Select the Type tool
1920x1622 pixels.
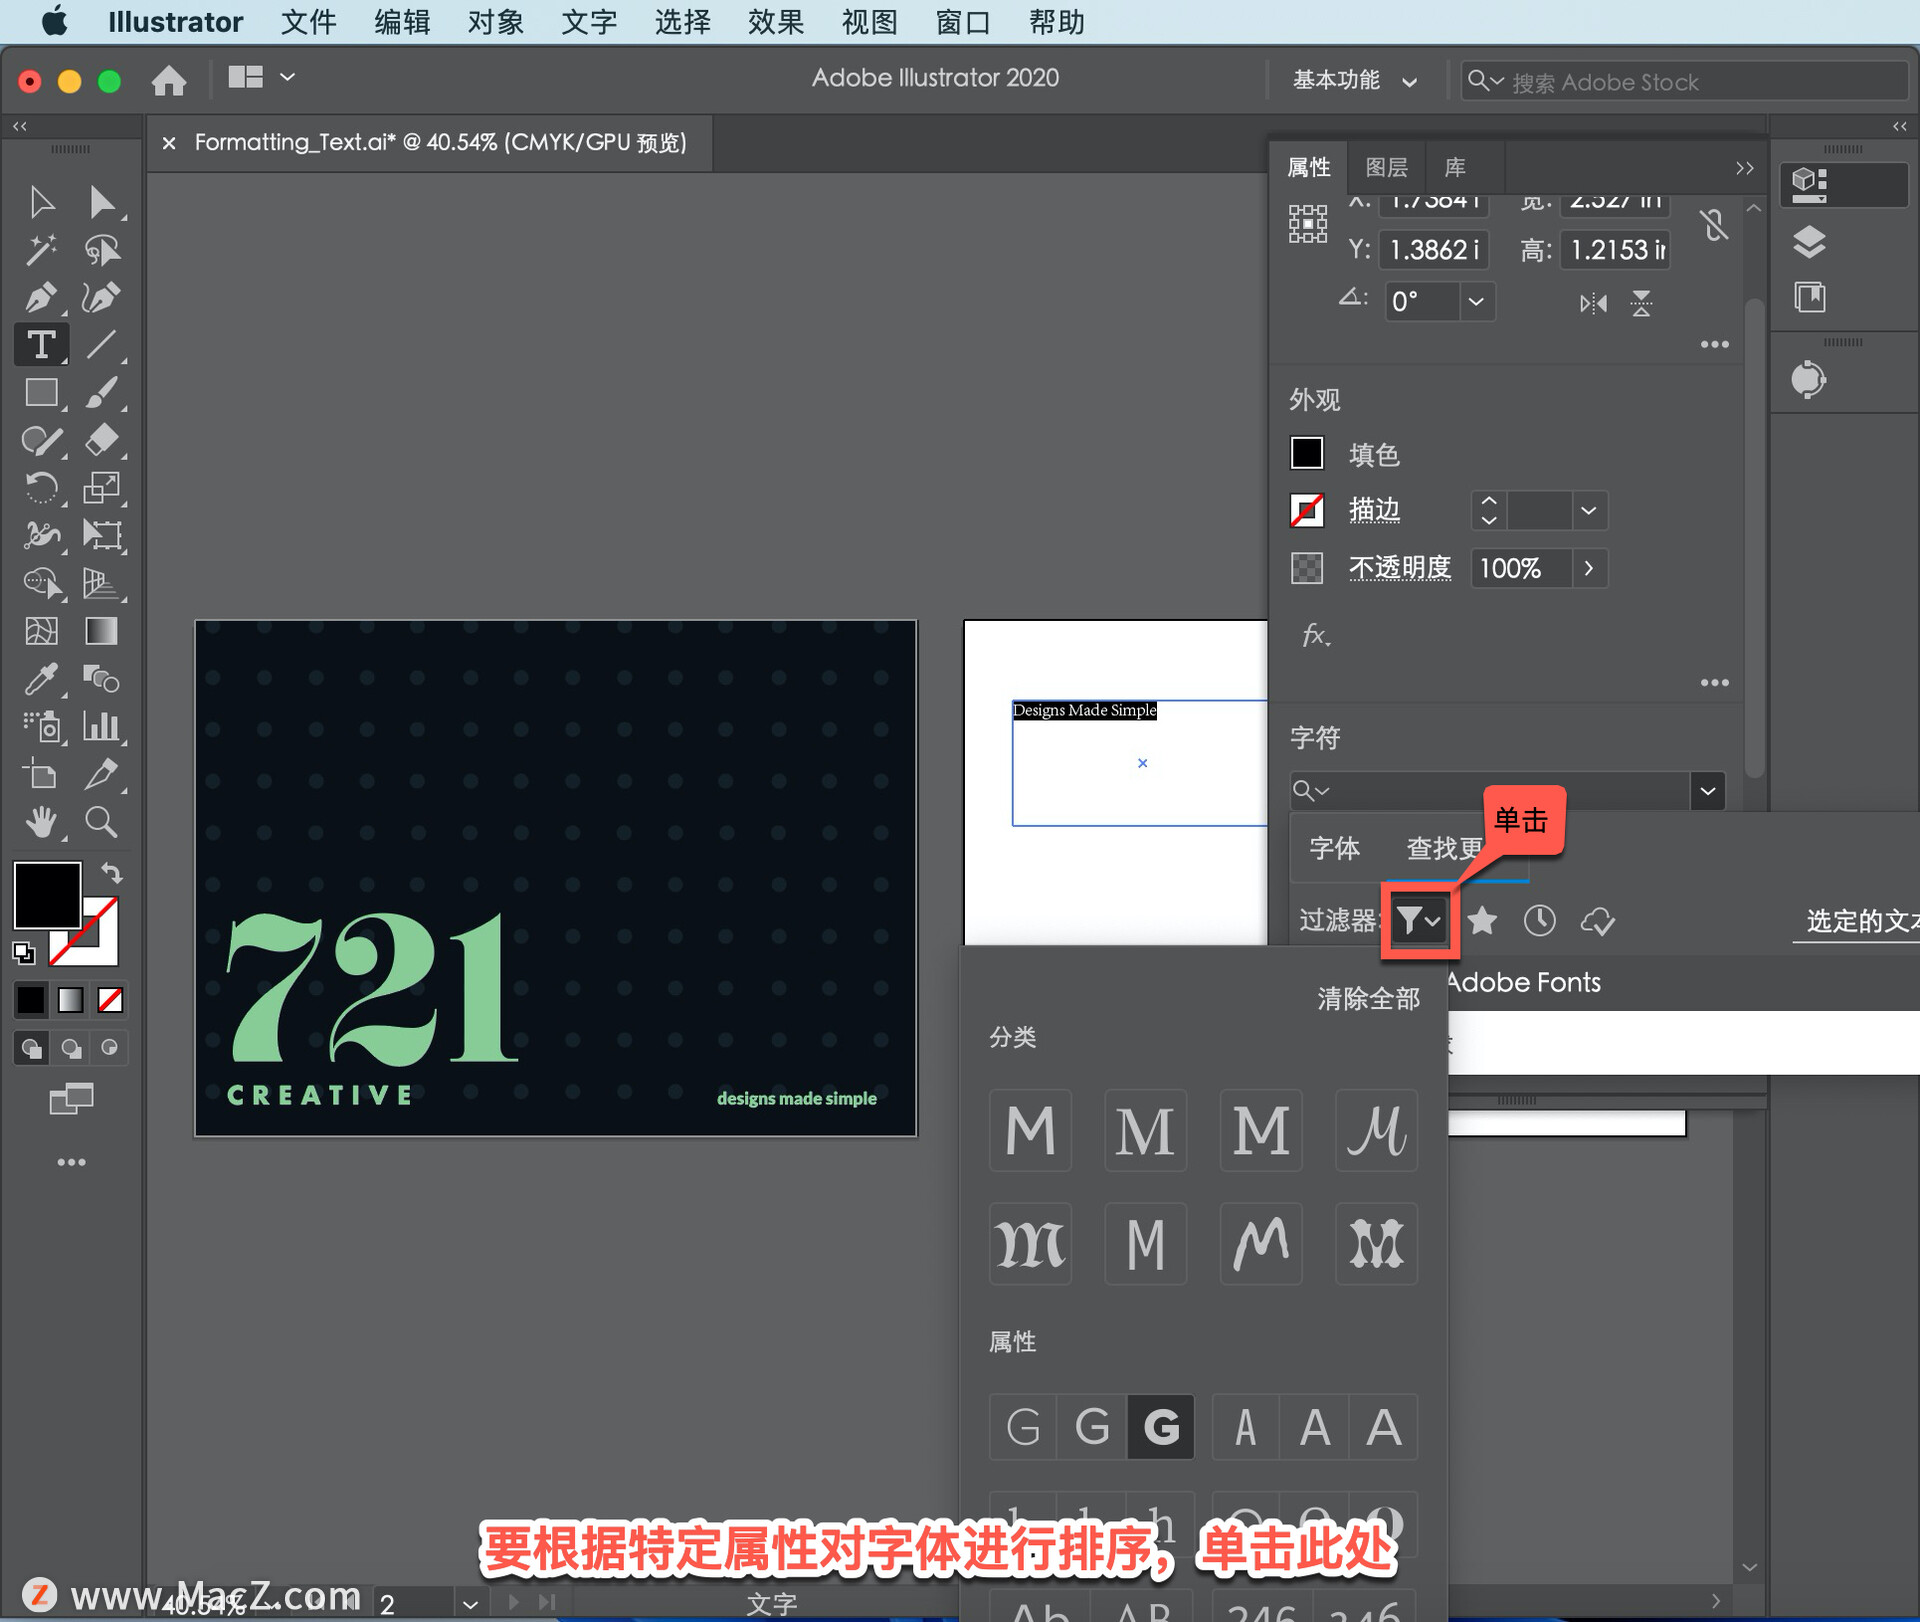pyautogui.click(x=41, y=345)
